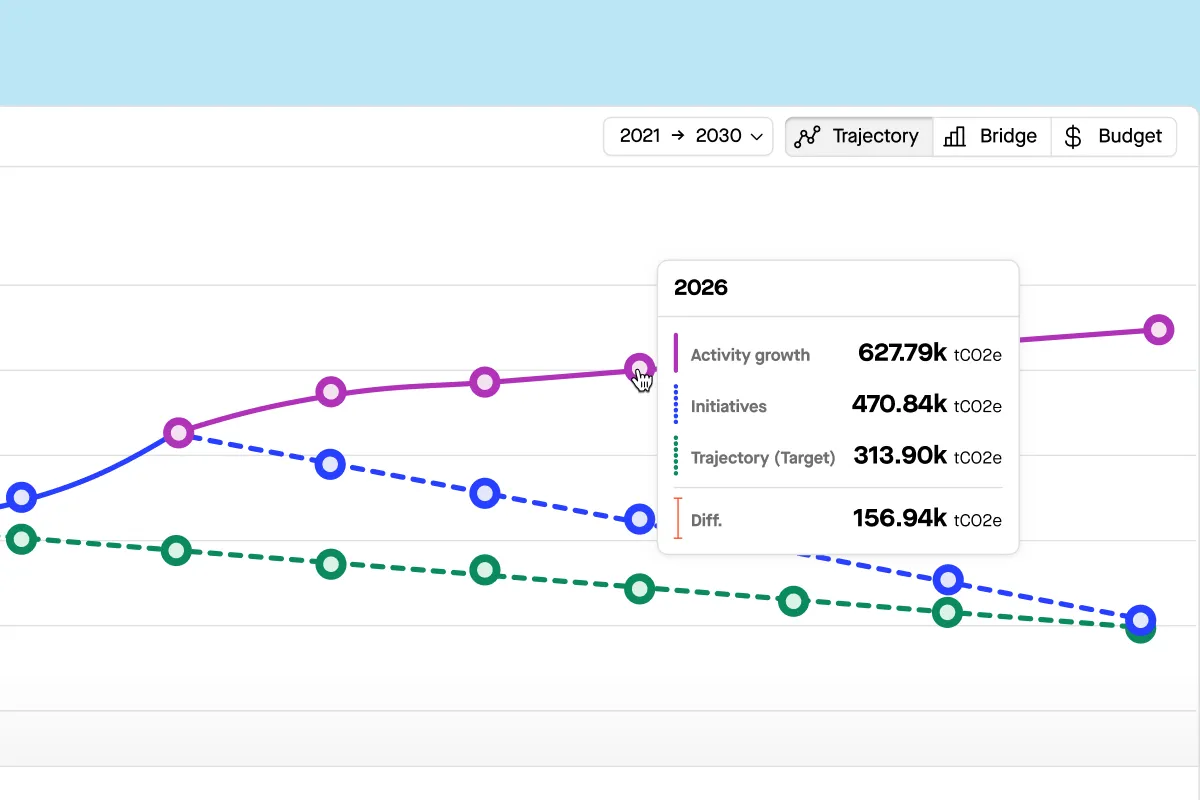
Task: Click the Bridge bar chart icon
Action: pos(955,137)
